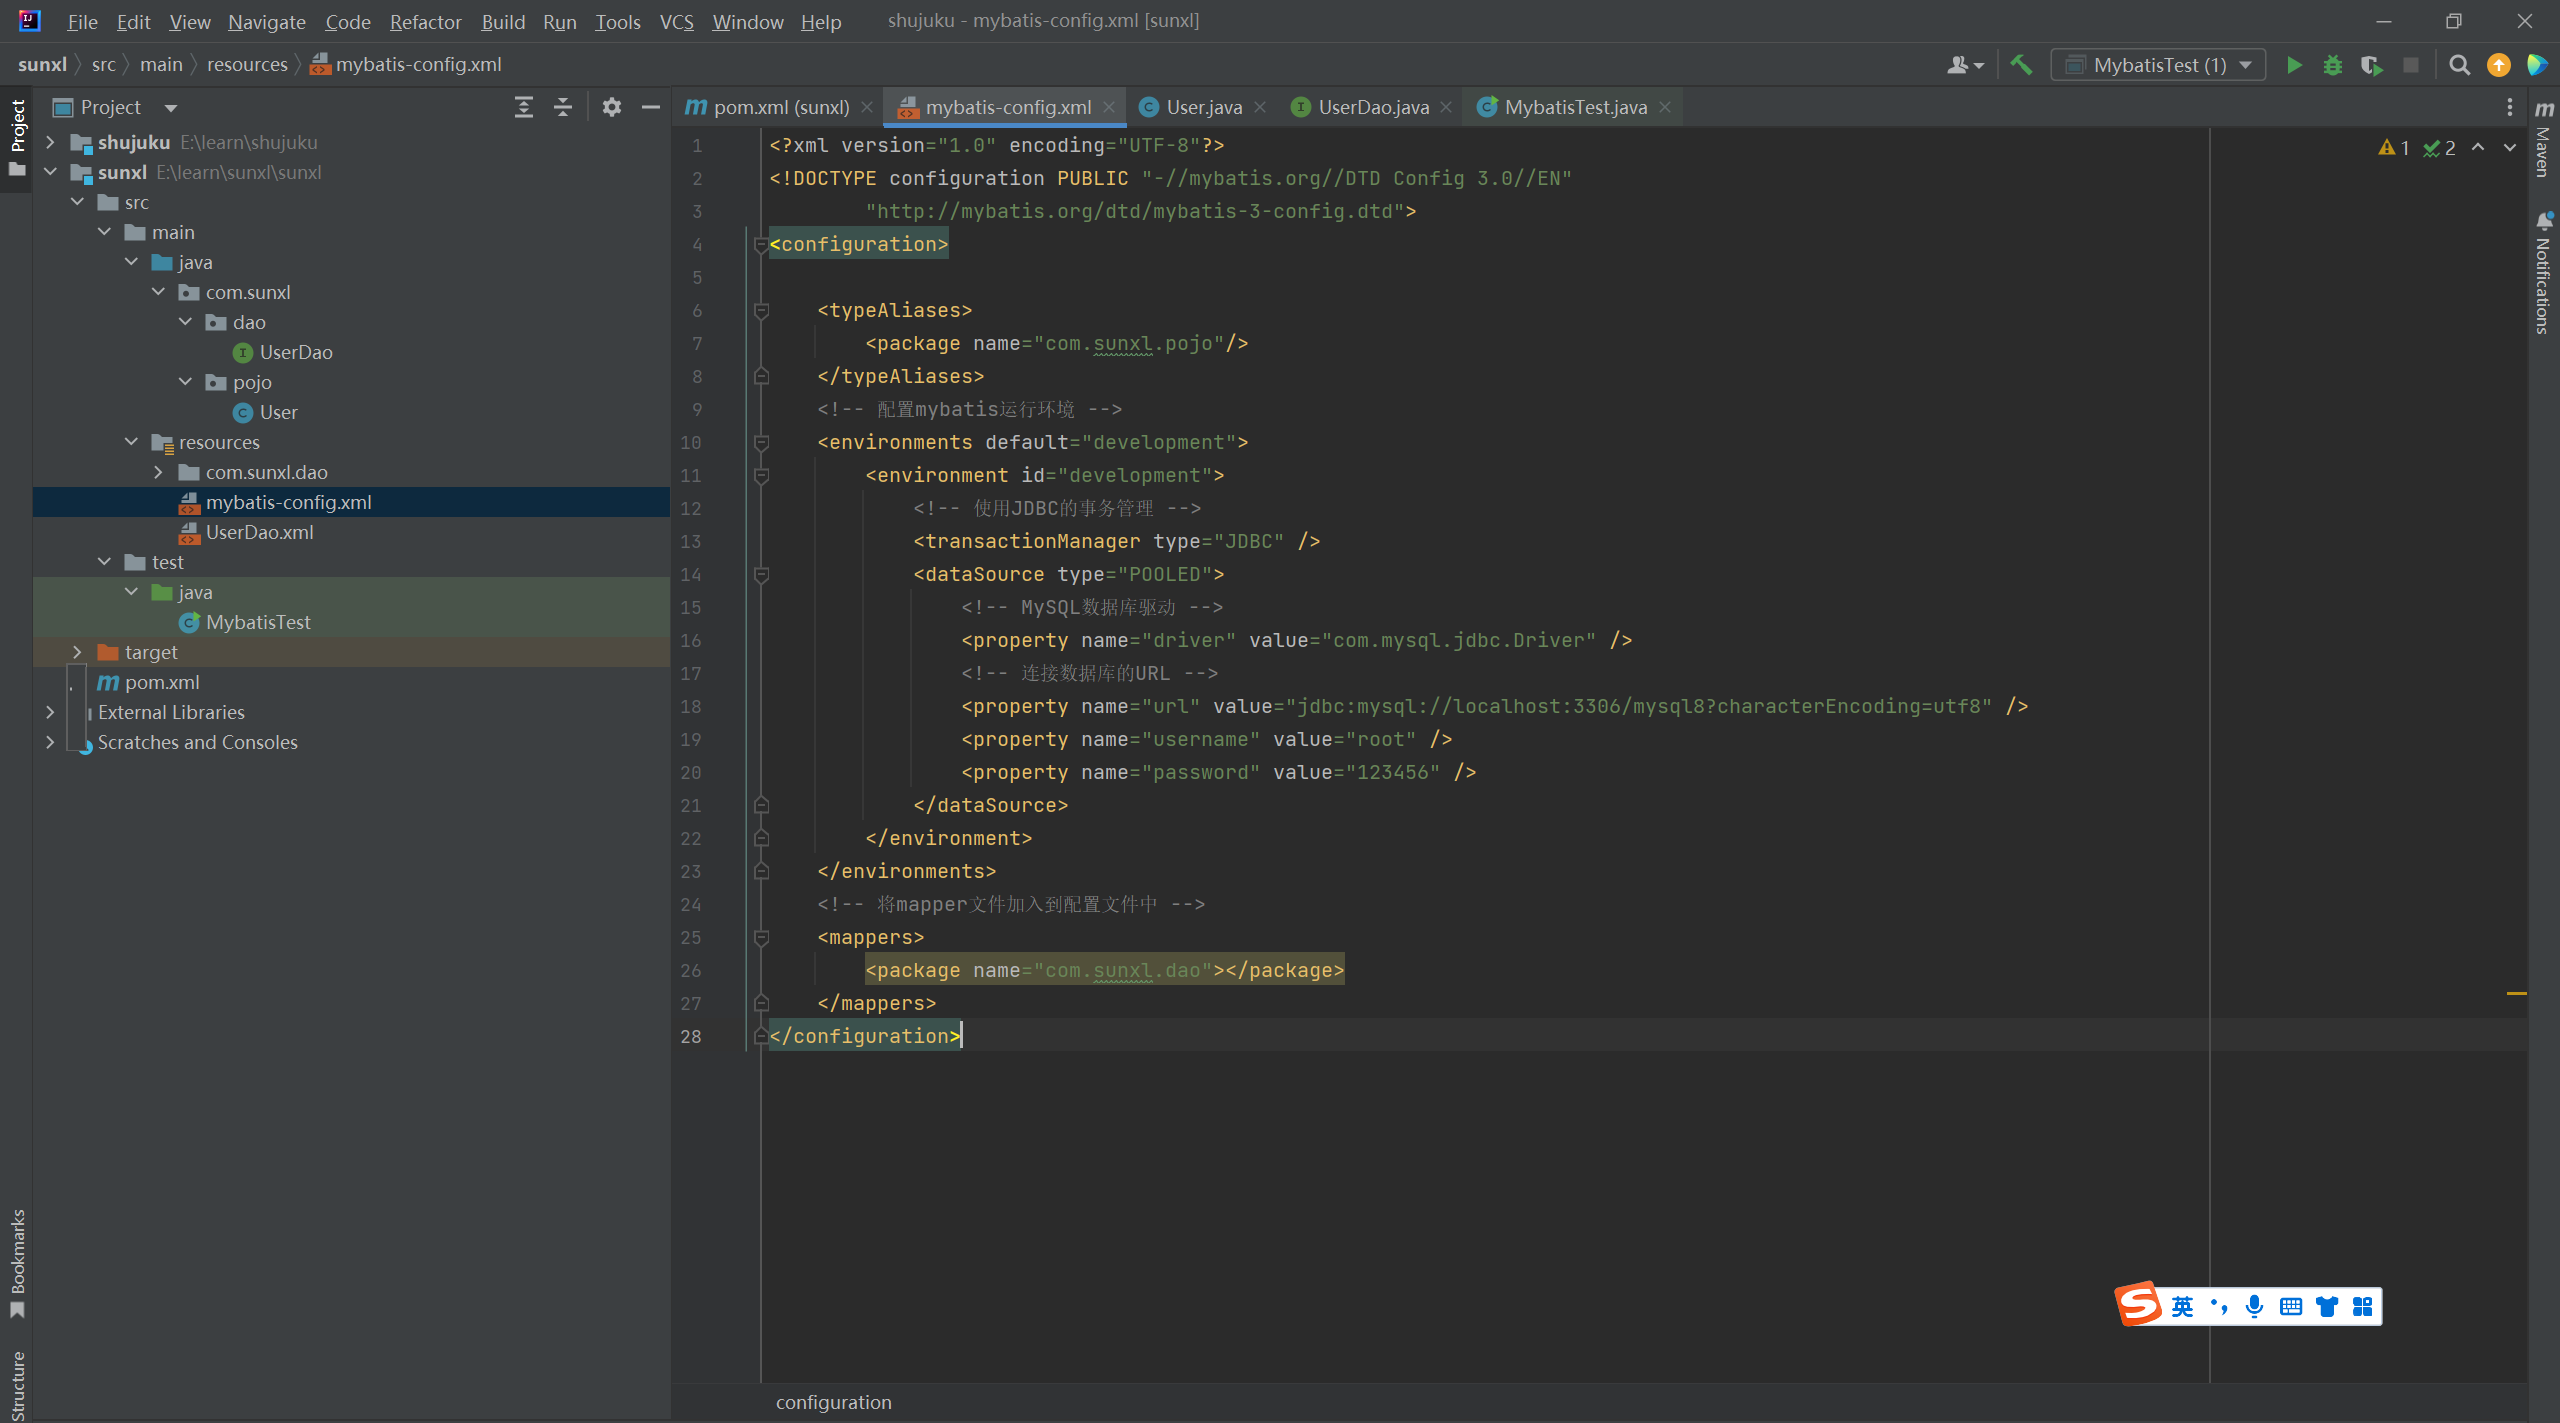This screenshot has width=2560, height=1423.
Task: Click the yellow warning stripe in the error gutter
Action: (x=2516, y=993)
